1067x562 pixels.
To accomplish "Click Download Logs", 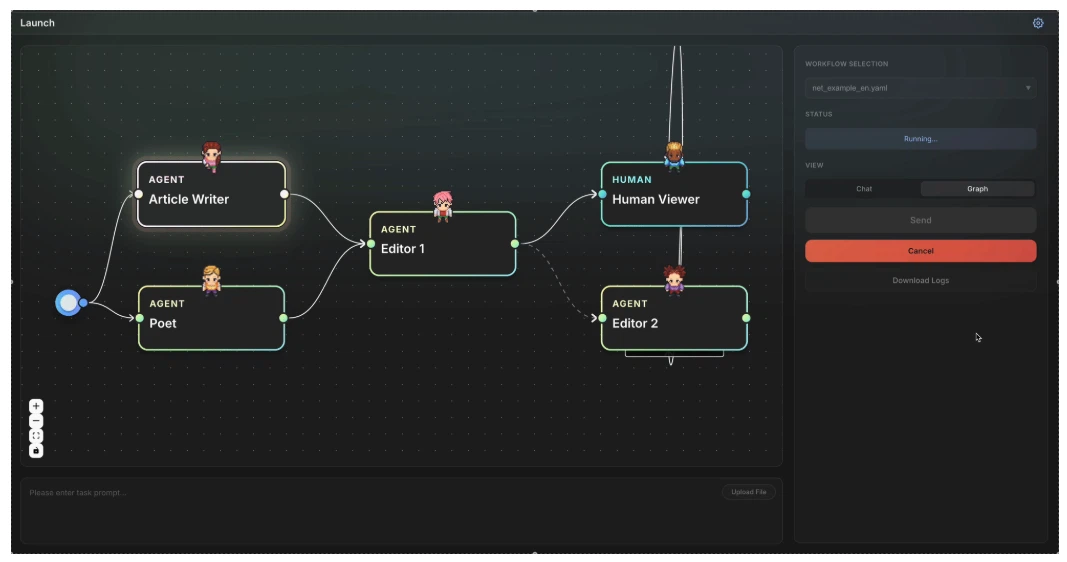I will 921,280.
